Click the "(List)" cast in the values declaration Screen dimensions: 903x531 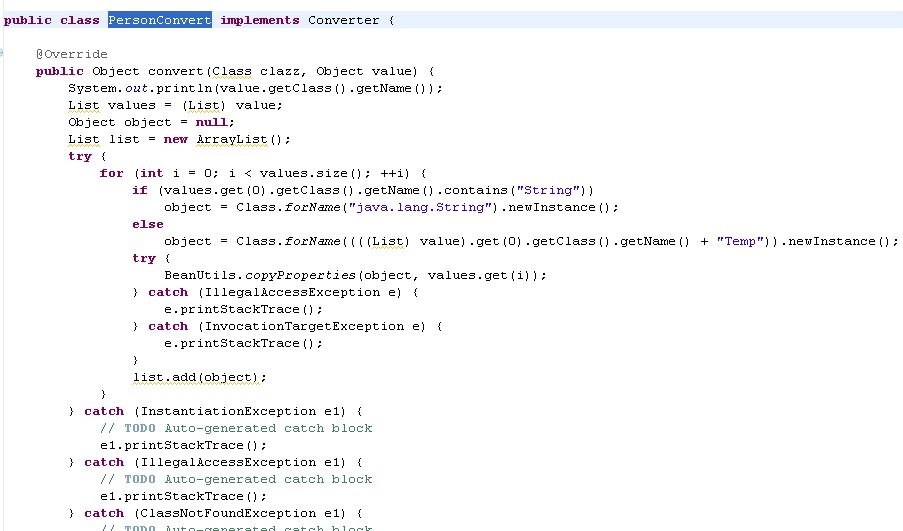(x=203, y=105)
